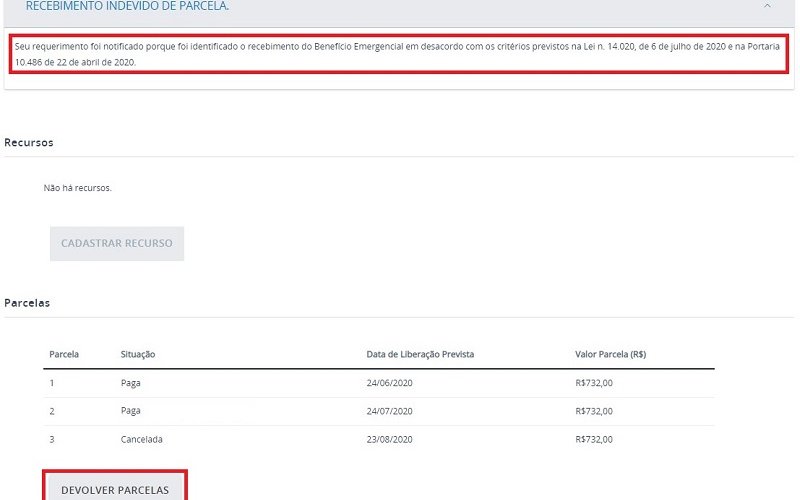Click the DEVOLVER PARCELAS button
800x500 pixels.
(115, 489)
